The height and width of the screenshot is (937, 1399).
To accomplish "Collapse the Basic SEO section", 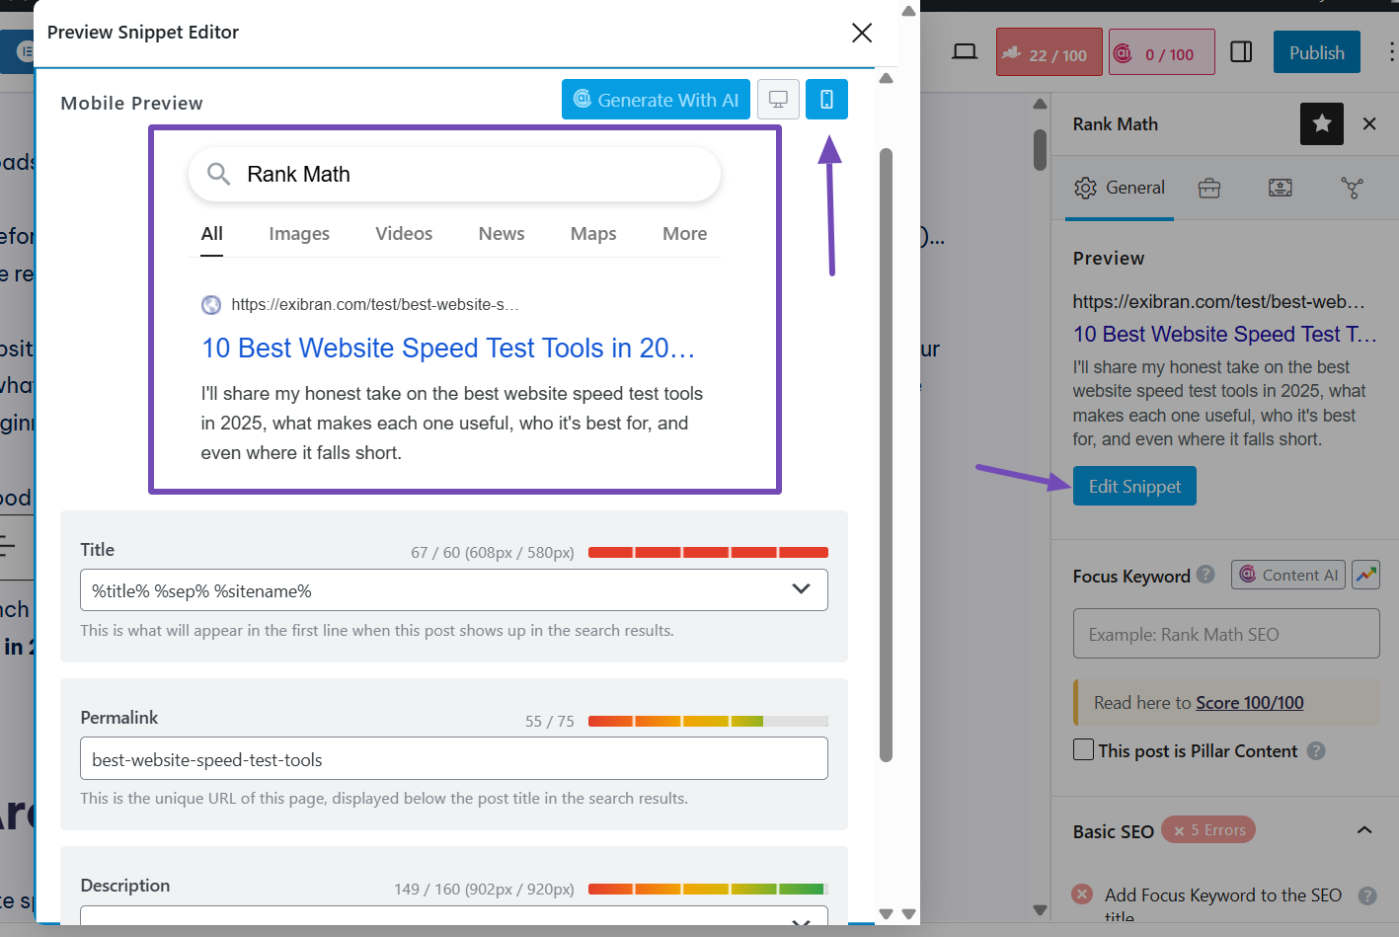I will pyautogui.click(x=1364, y=830).
